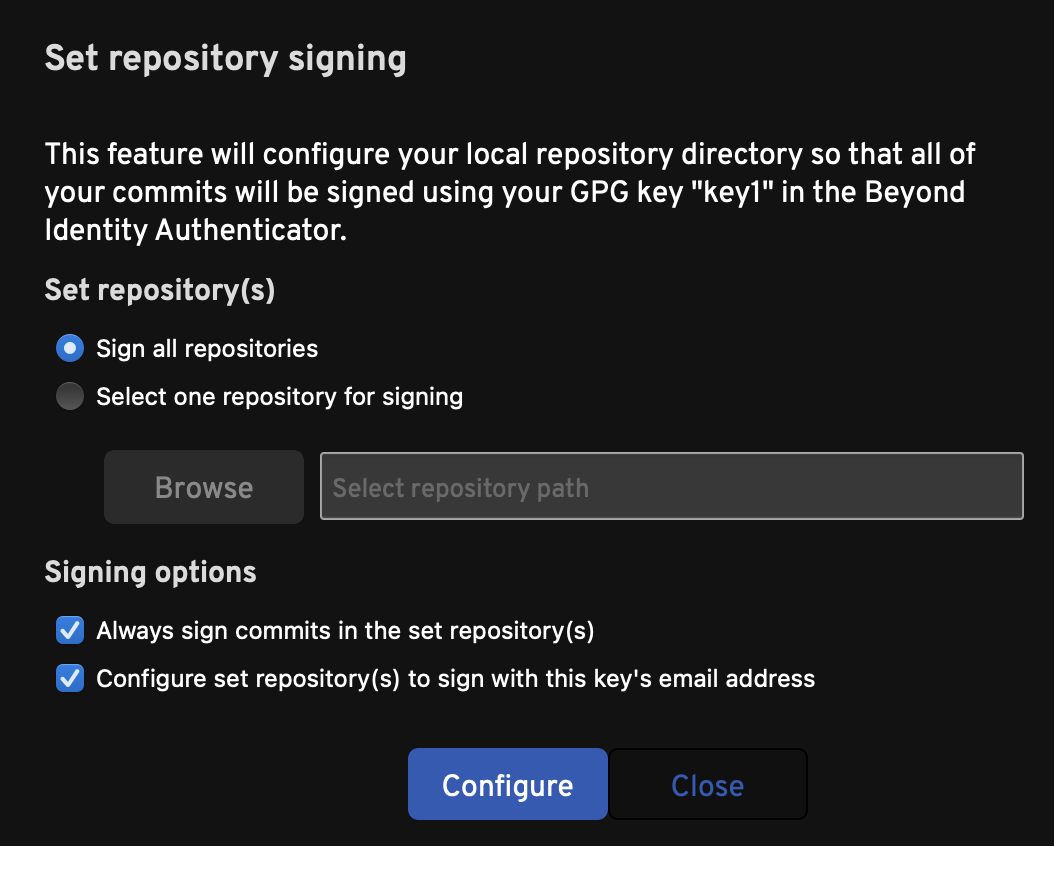The width and height of the screenshot is (1054, 878).
Task: Choose Select one repository for signing radio
Action: tap(70, 397)
